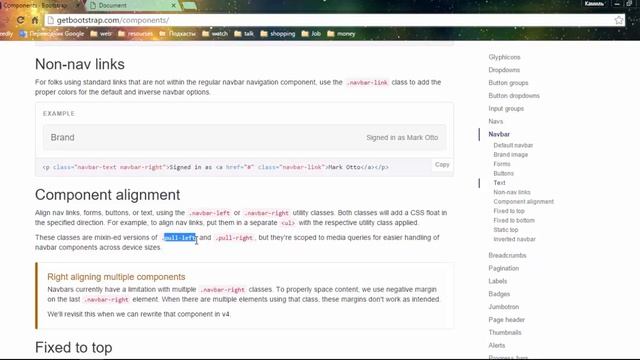This screenshot has width=640, height=360.
Task: Open the shopping bookmarks folder
Action: coord(278,34)
